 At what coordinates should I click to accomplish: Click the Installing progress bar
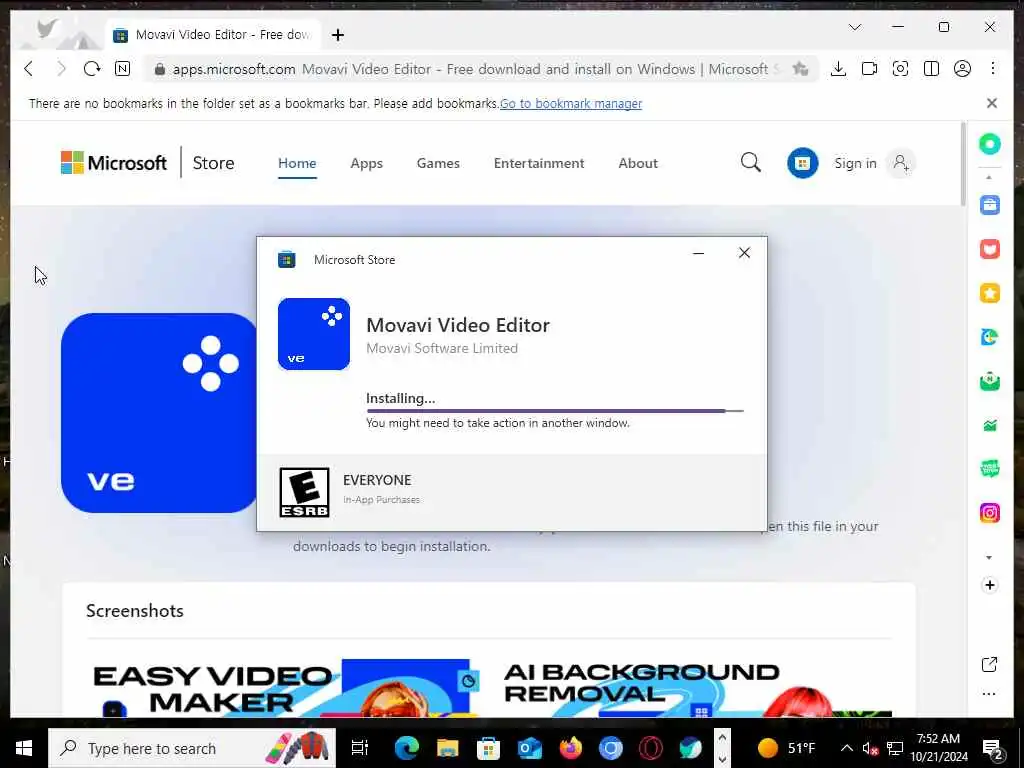tap(554, 411)
